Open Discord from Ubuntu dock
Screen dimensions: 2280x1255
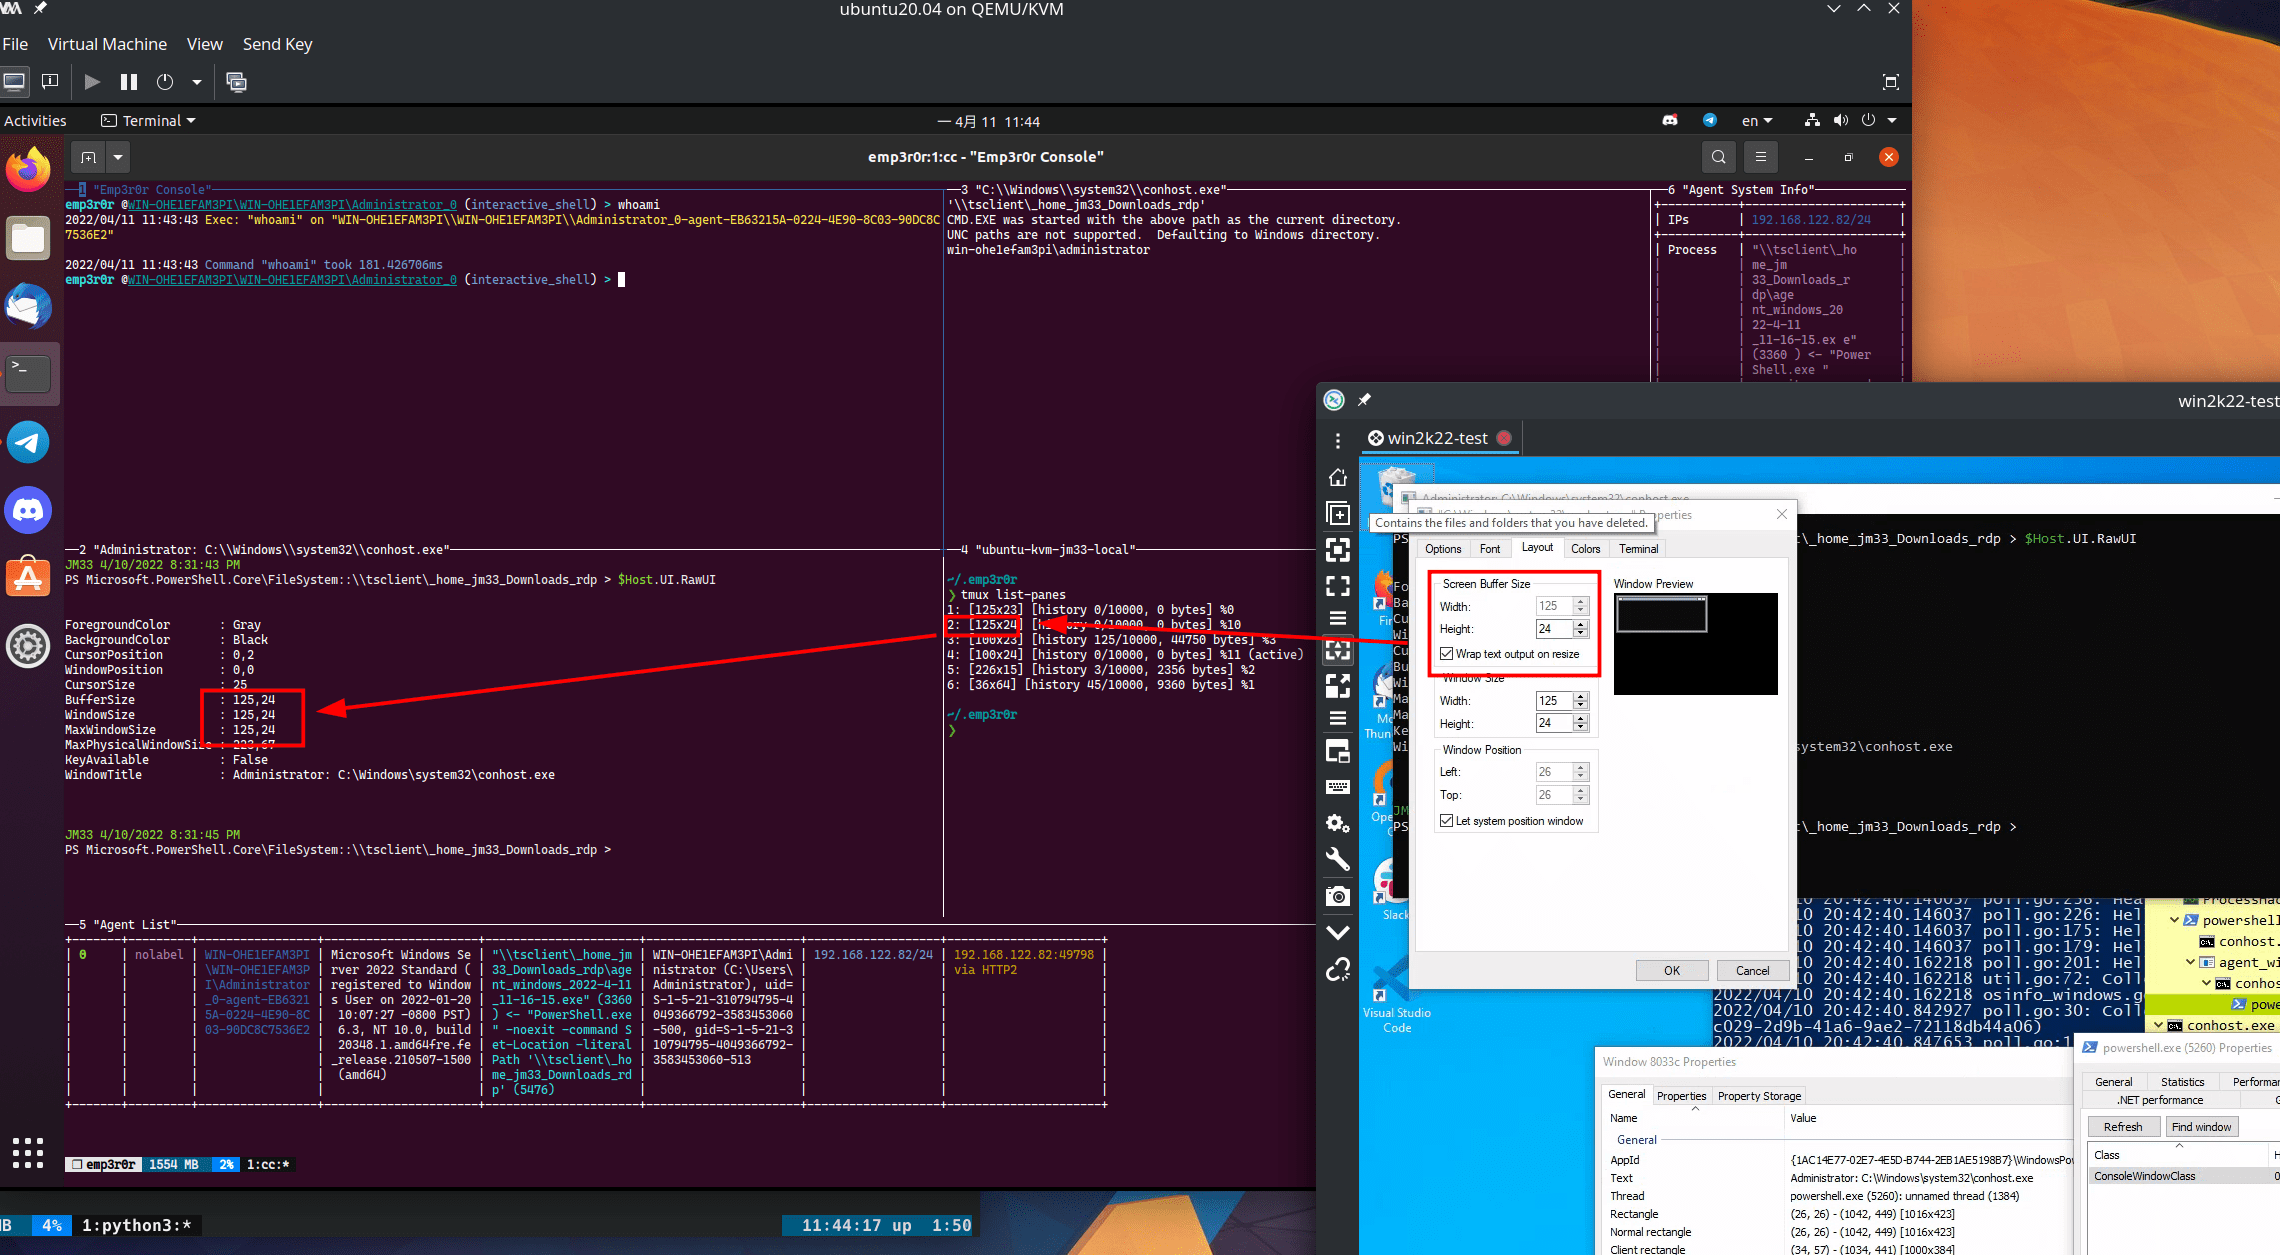(28, 510)
